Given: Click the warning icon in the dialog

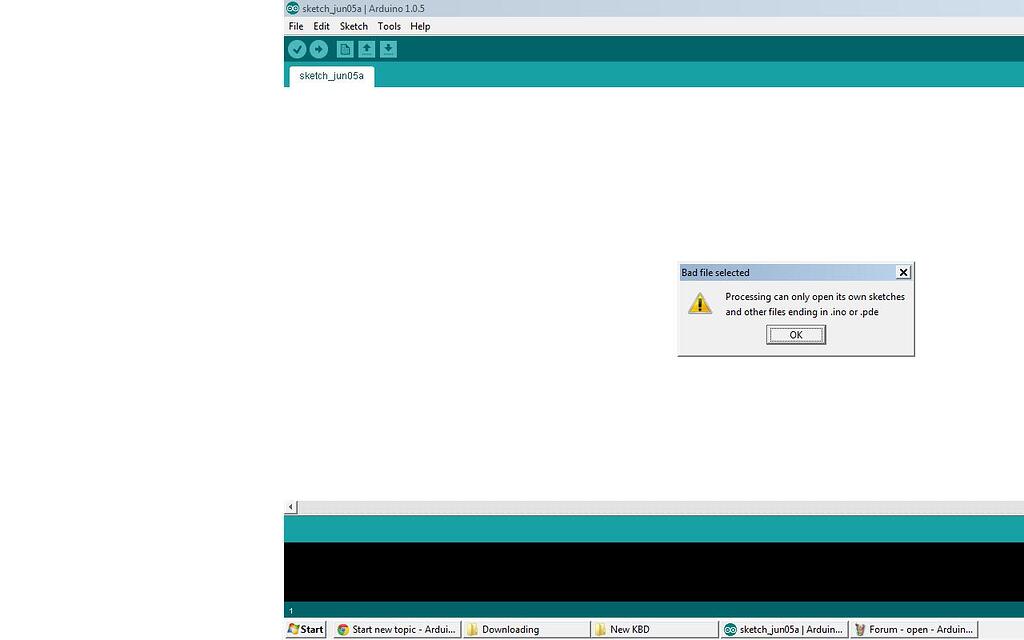Looking at the screenshot, I should point(700,303).
